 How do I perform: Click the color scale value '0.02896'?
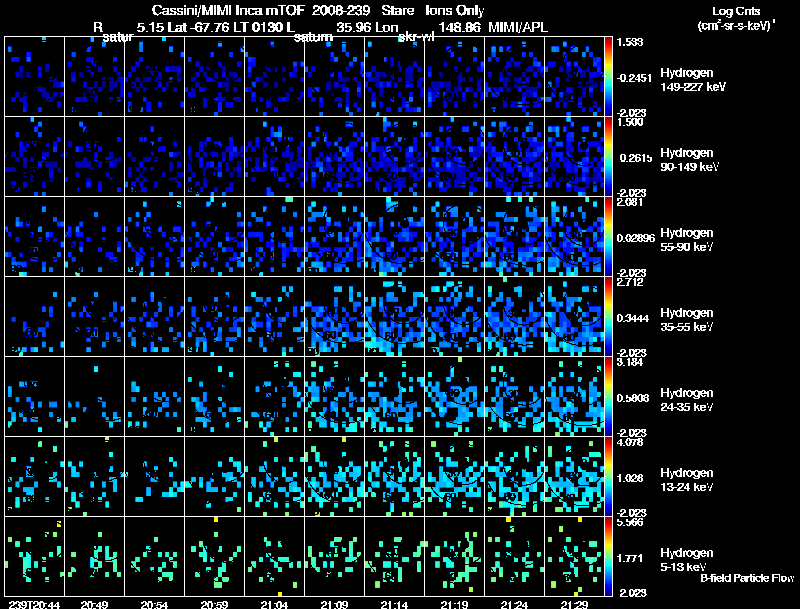click(x=636, y=238)
